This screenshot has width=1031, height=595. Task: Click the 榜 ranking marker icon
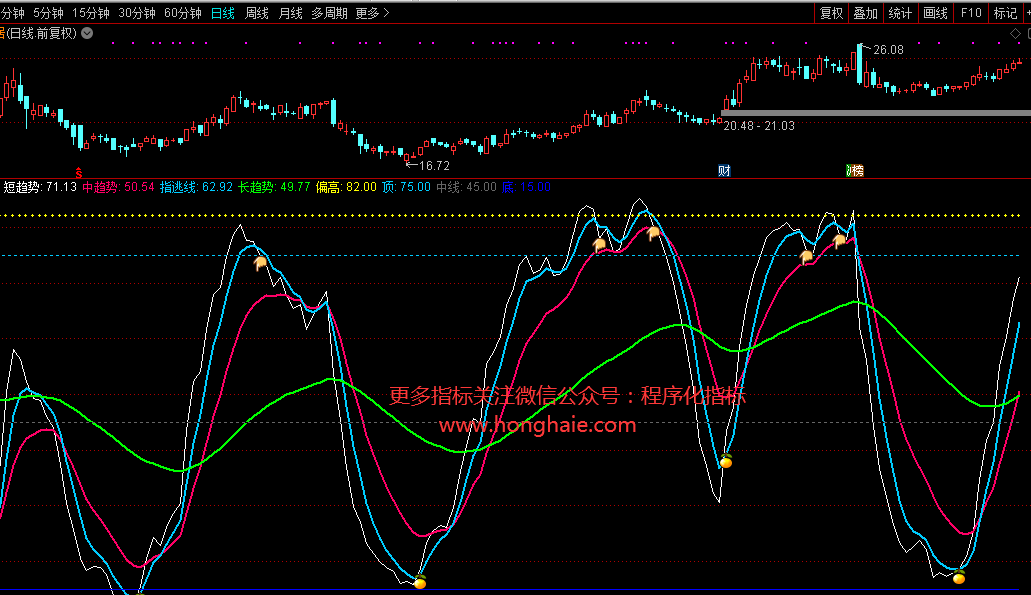click(x=854, y=171)
